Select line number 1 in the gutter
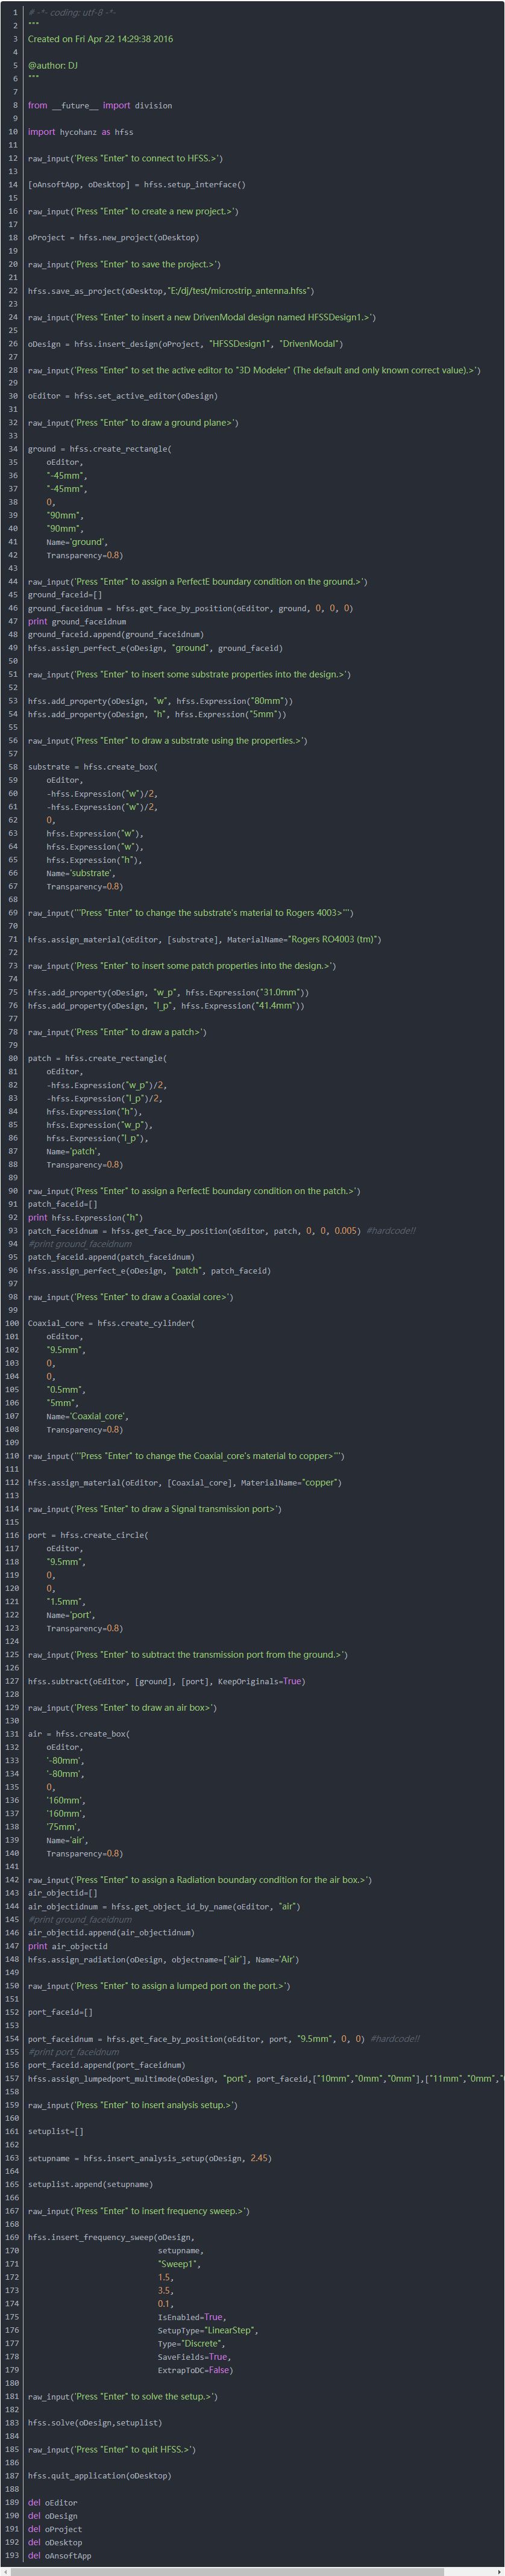Screen dimensions: 505x2576 point(15,13)
